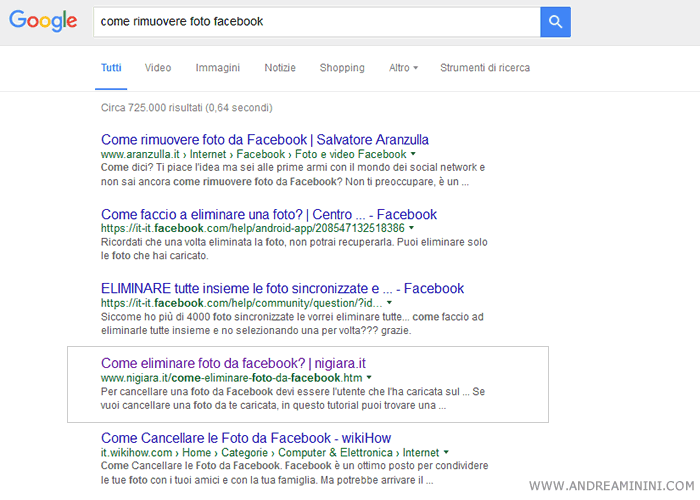Expand arrow beside www.nigiara.it URL
The height and width of the screenshot is (500, 700).
click(x=369, y=378)
